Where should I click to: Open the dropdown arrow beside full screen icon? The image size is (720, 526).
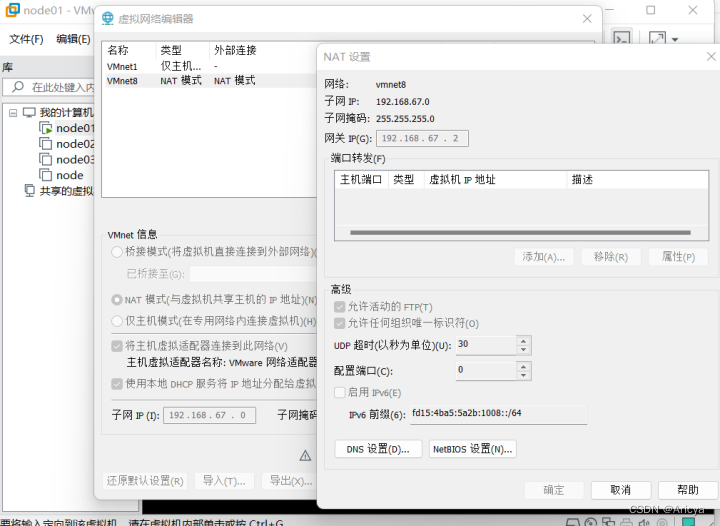[675, 39]
